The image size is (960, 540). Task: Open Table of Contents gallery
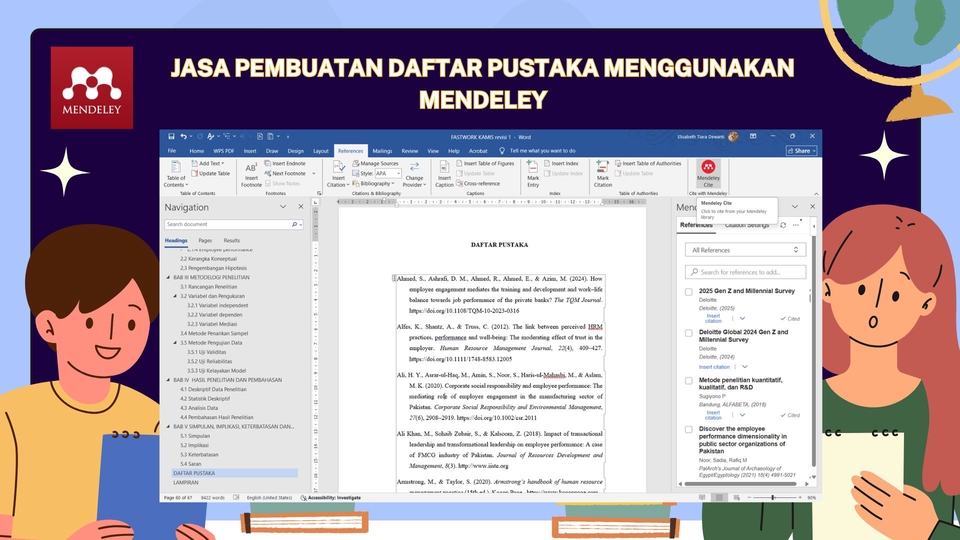176,174
